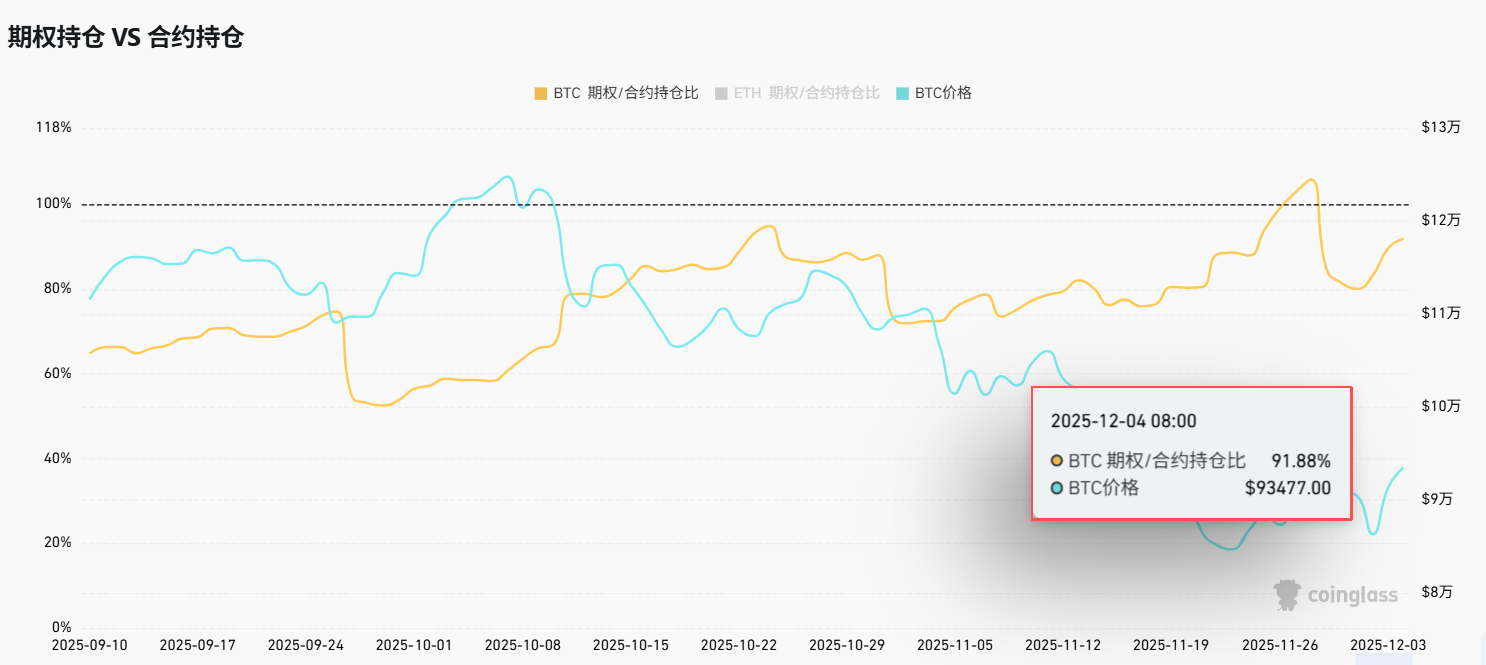Click the tooltip date 2025-12-04 08:00
1486x665 pixels.
coord(1123,421)
